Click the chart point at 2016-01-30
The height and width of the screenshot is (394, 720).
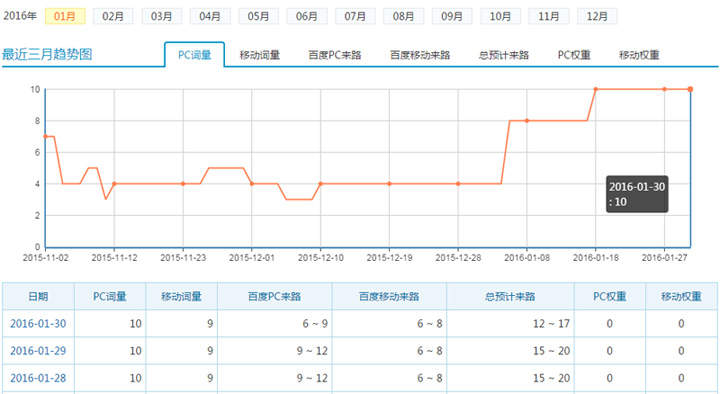(690, 89)
